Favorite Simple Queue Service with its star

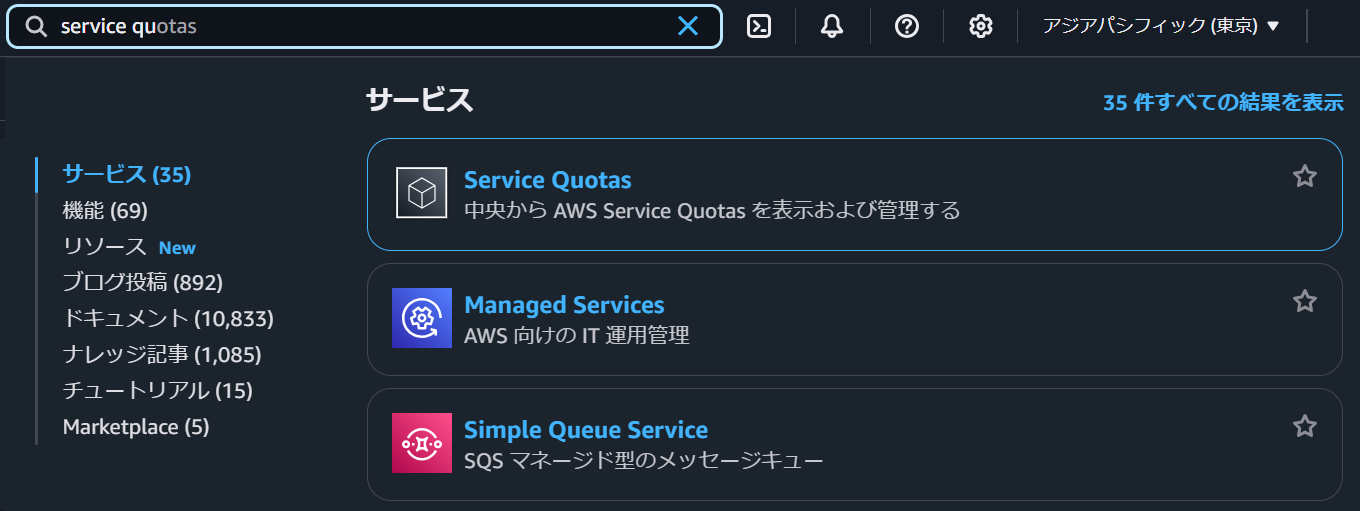point(1305,426)
